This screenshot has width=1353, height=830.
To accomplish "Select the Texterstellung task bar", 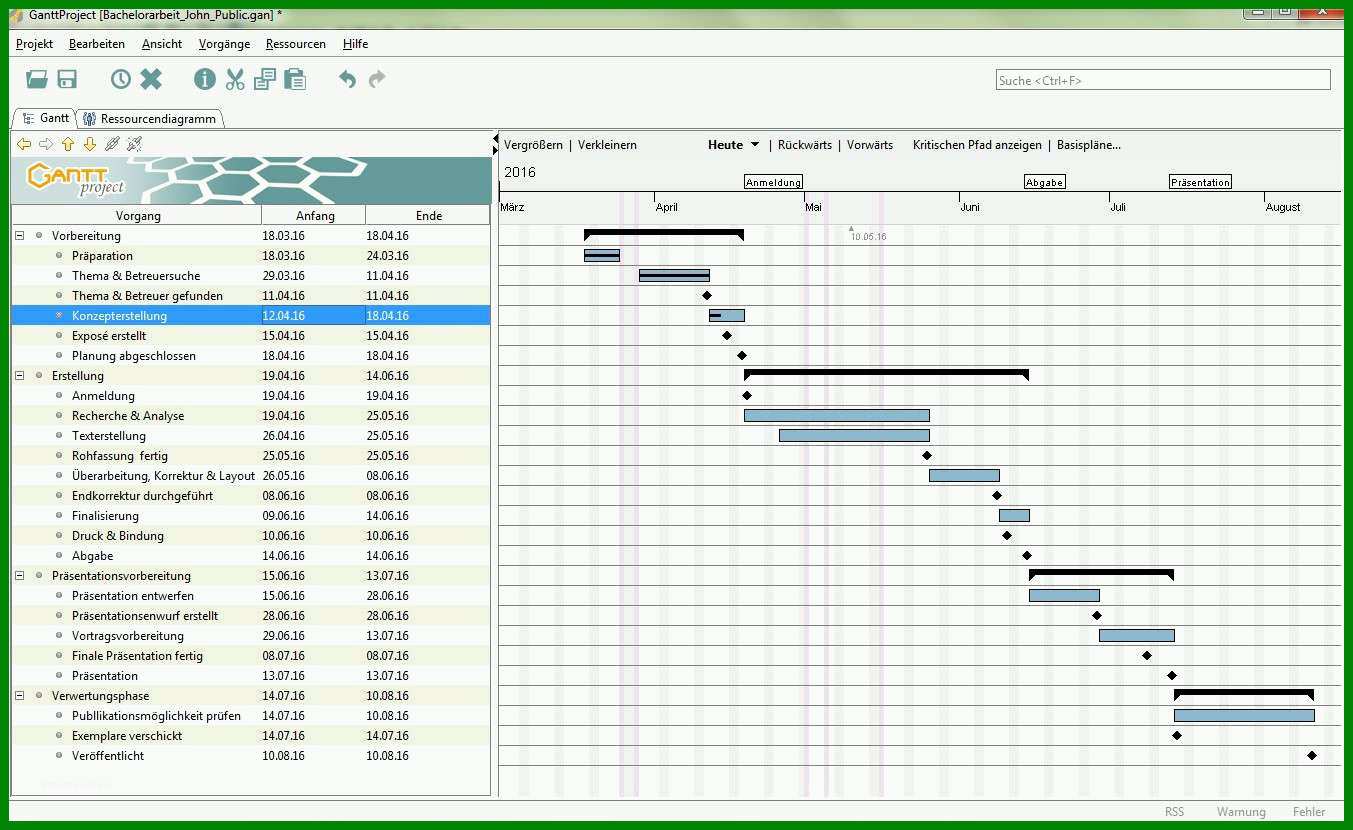I will point(854,436).
